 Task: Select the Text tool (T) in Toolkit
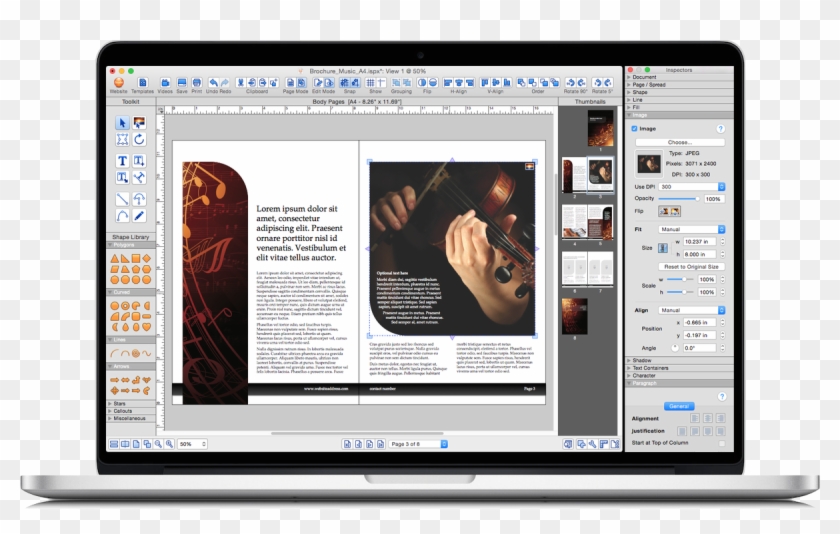point(122,161)
